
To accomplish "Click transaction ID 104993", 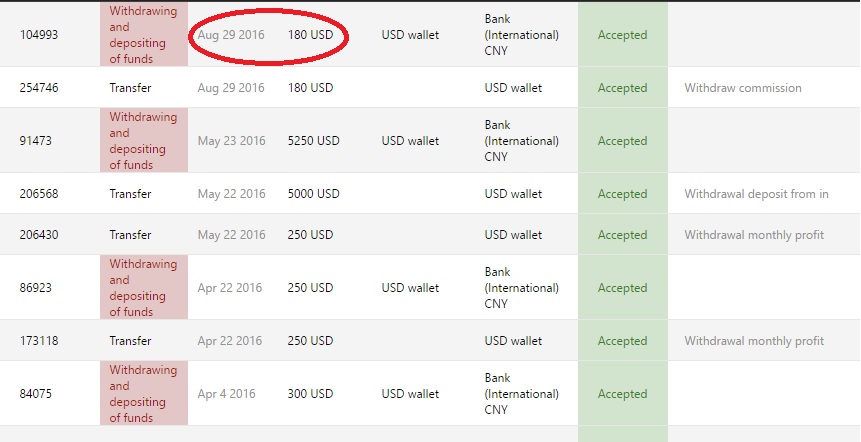I will tap(39, 35).
